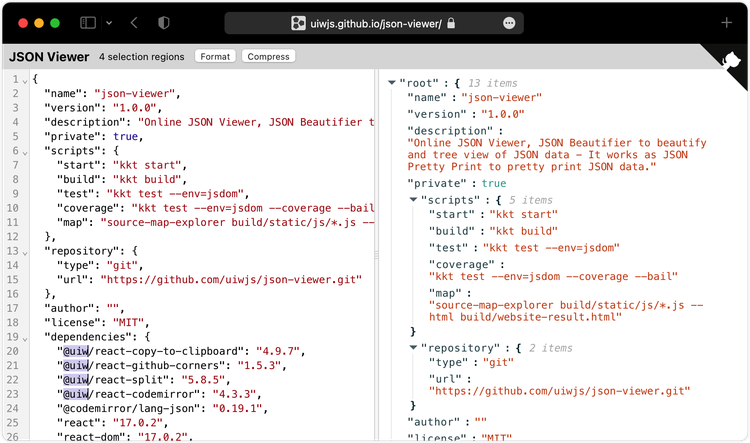Click "2 items" label next to repository
750x443 pixels.
click(551, 348)
